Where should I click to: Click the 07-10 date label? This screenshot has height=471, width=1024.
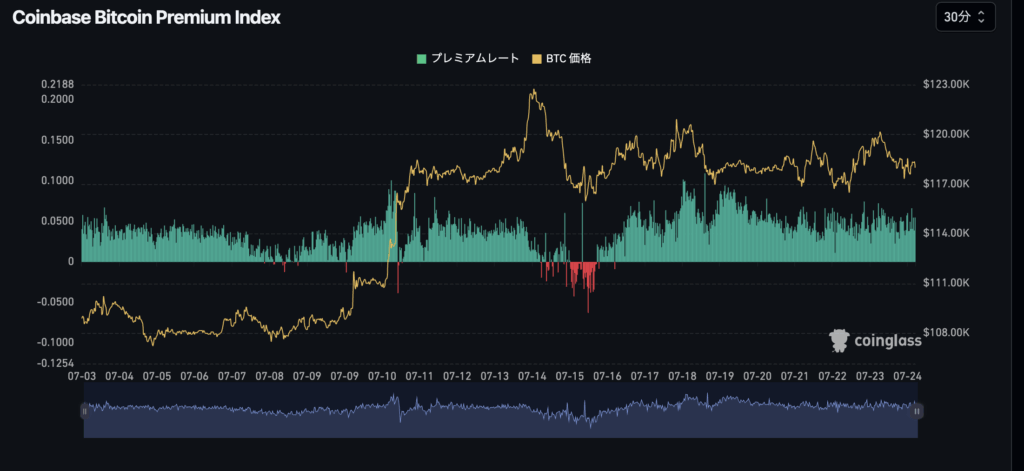pyautogui.click(x=382, y=376)
